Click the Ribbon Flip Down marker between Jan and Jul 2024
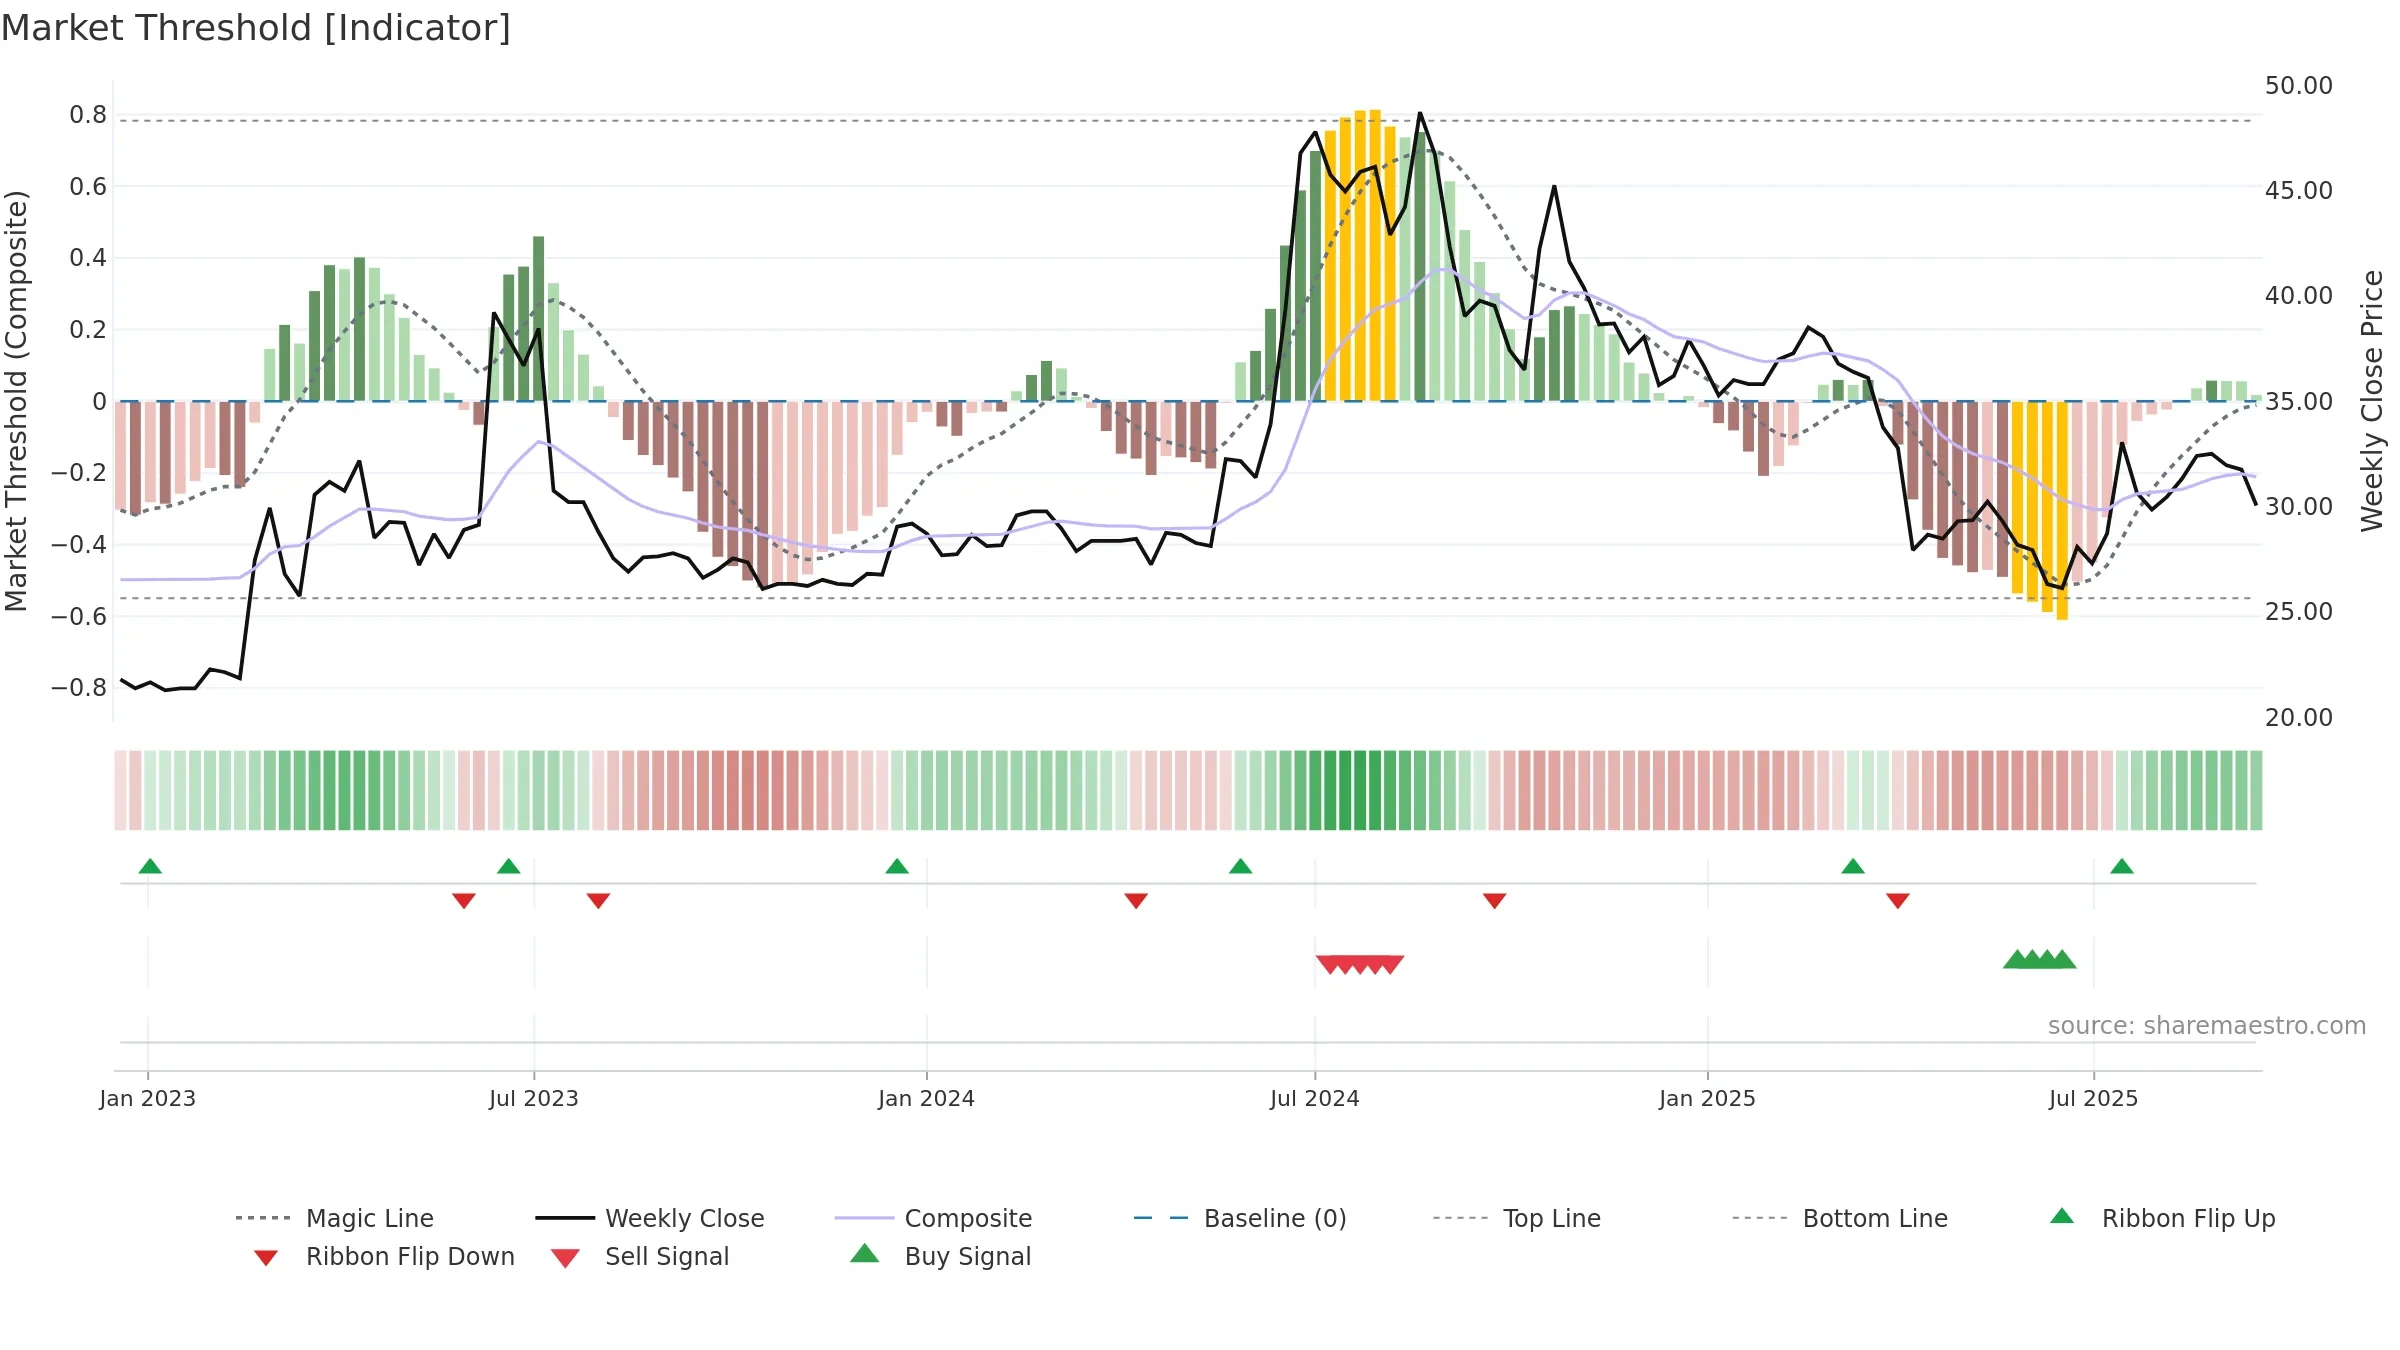 (1136, 901)
